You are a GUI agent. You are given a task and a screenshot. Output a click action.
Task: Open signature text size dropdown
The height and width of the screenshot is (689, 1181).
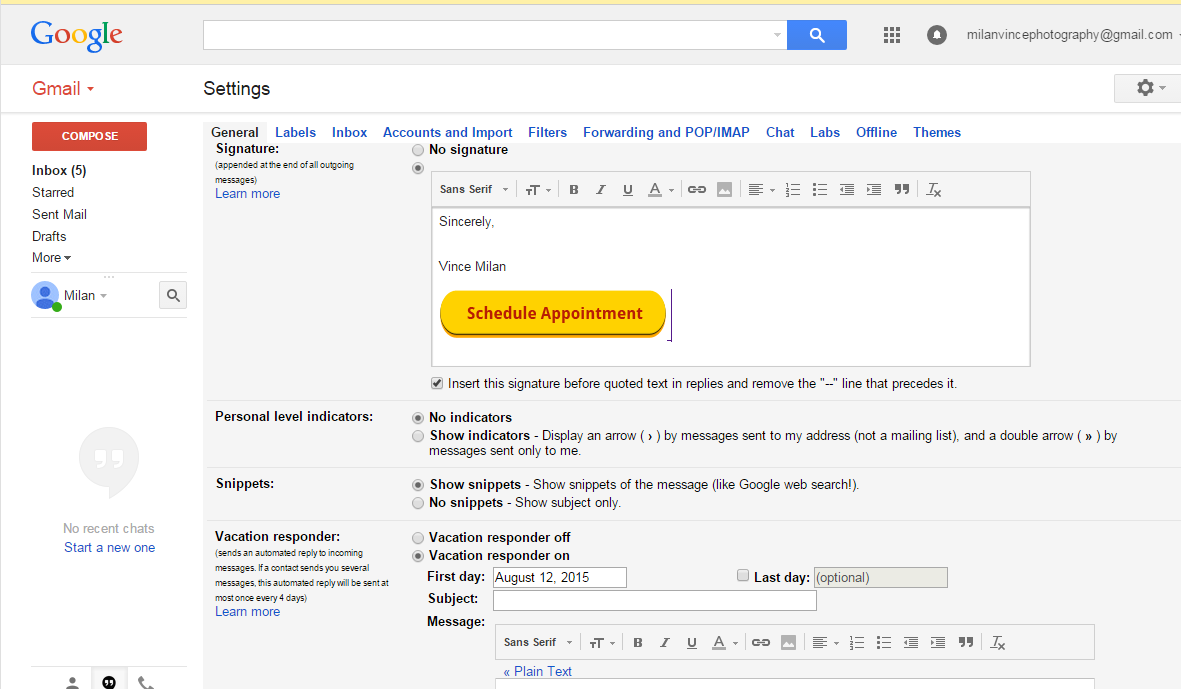coord(538,190)
